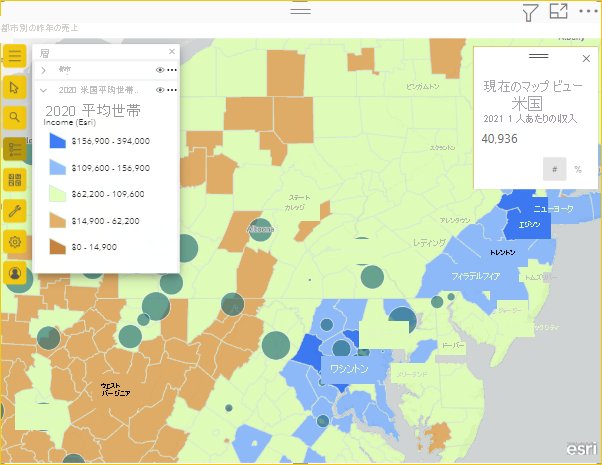Viewport: 602px width, 465px height.
Task: Open the map search tool
Action: pos(15,117)
